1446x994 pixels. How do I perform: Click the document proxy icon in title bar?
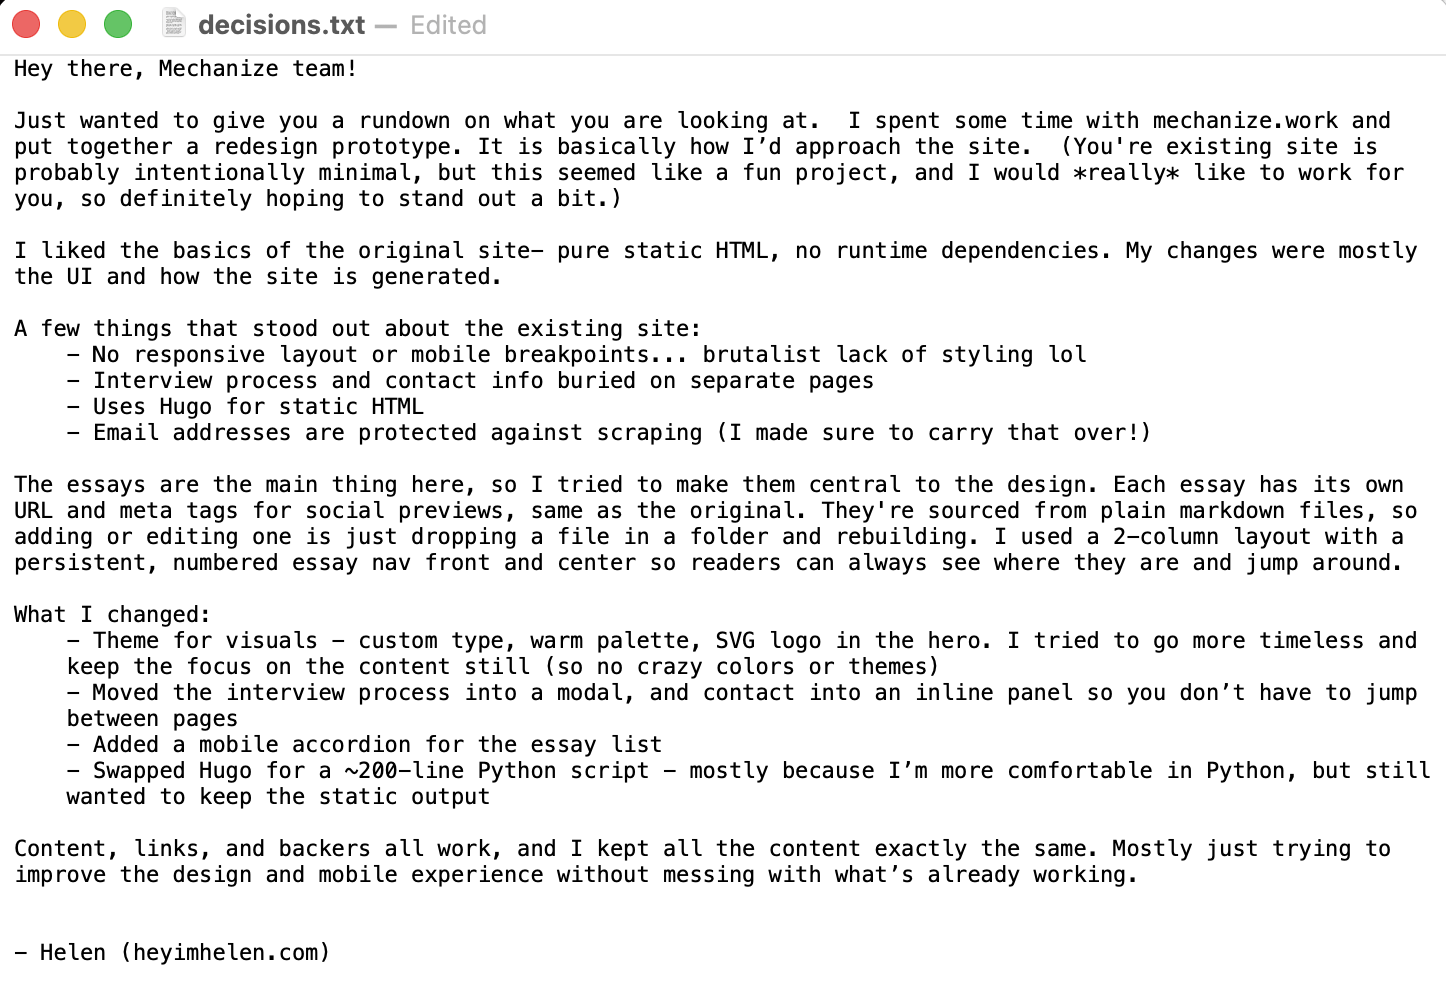coord(174,24)
